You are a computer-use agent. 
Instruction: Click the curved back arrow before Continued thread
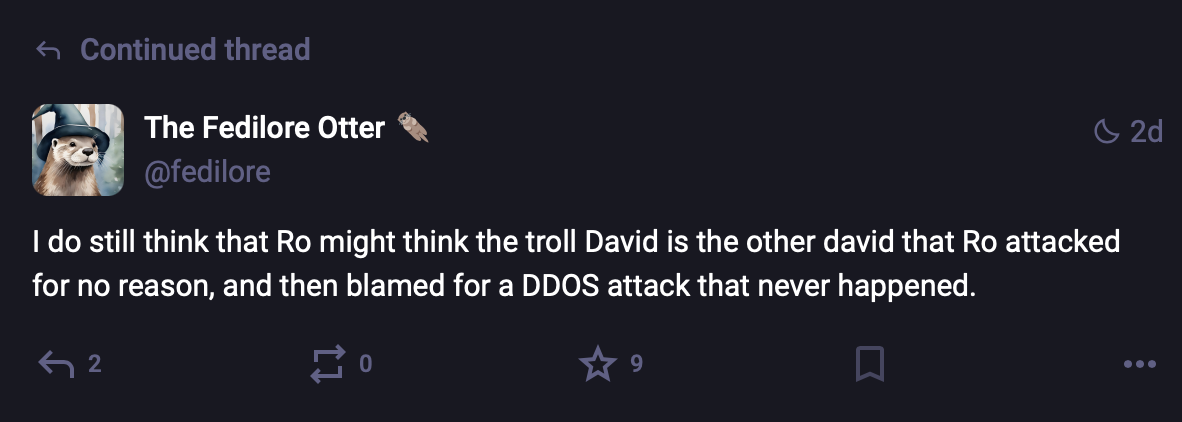[x=48, y=50]
